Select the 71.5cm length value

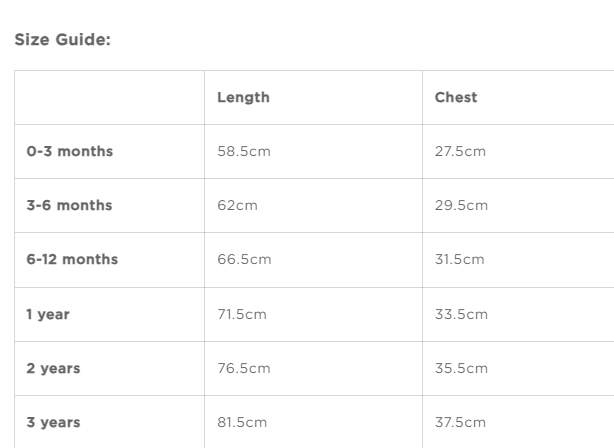(242, 314)
